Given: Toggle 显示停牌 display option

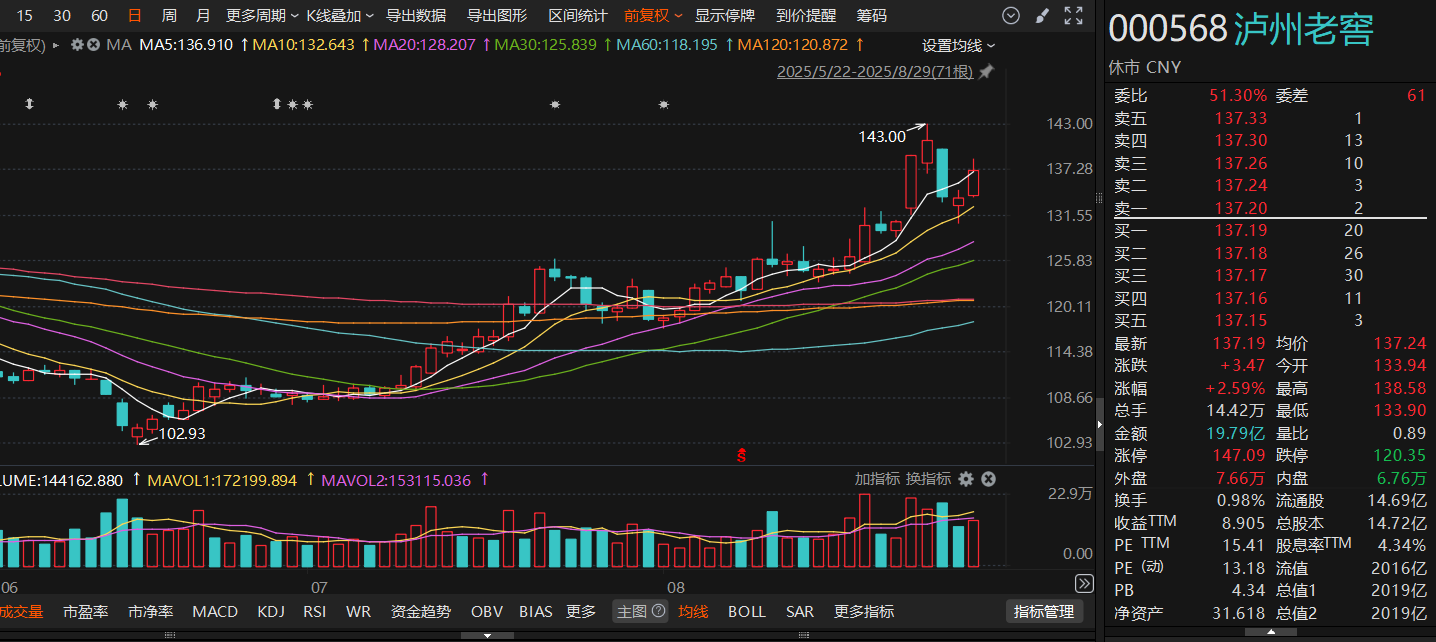Looking at the screenshot, I should tap(725, 16).
